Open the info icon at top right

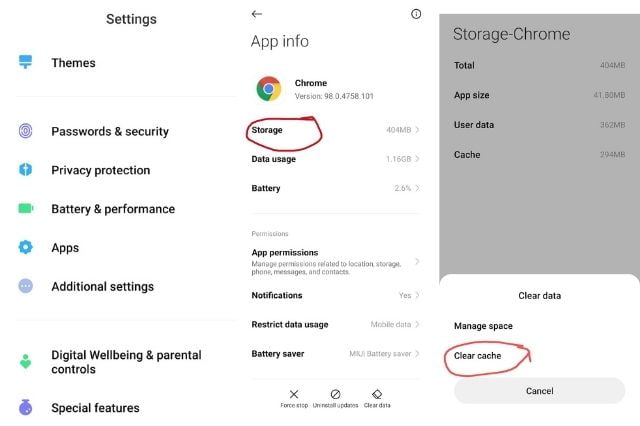pyautogui.click(x=416, y=14)
